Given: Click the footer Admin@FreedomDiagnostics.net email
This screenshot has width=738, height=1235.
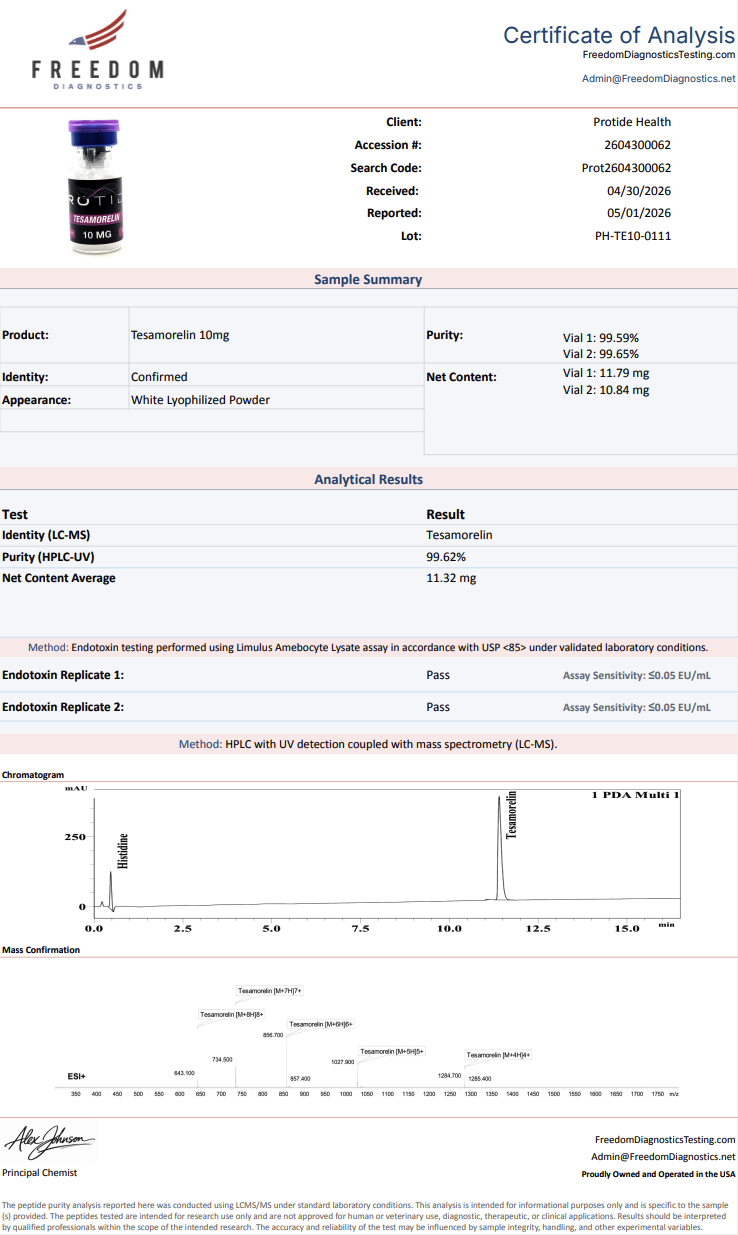Looking at the screenshot, I should click(x=663, y=1156).
